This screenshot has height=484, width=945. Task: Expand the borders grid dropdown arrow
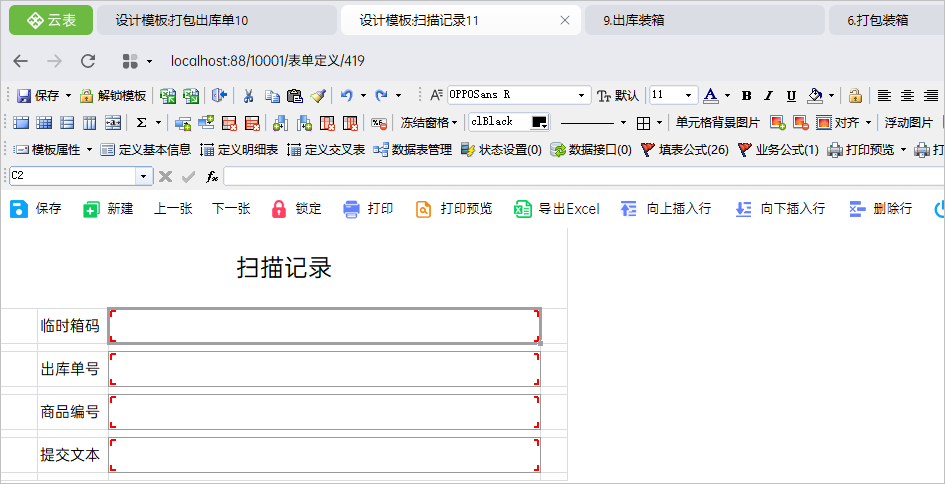coord(659,123)
